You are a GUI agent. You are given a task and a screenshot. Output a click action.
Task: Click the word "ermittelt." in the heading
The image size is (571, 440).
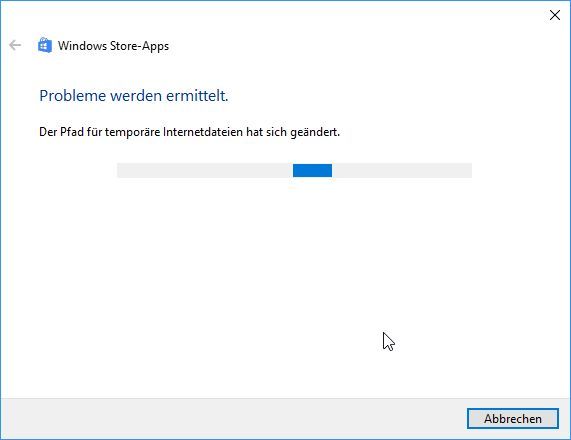(x=197, y=96)
